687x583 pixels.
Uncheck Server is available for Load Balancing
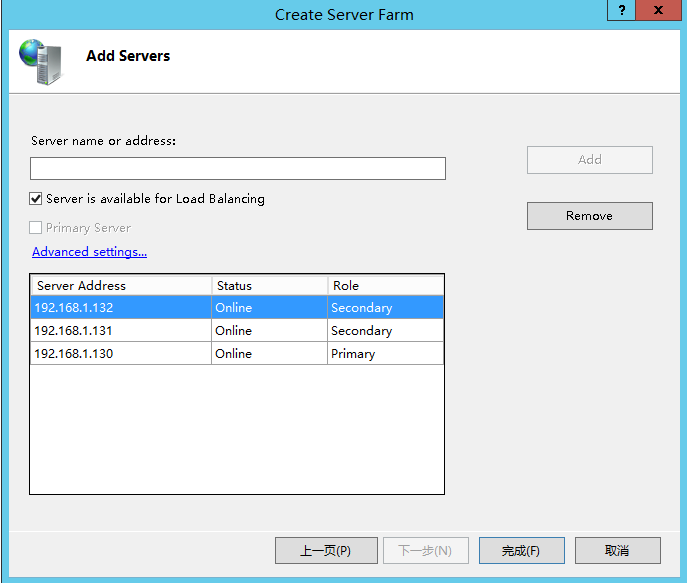pos(36,199)
